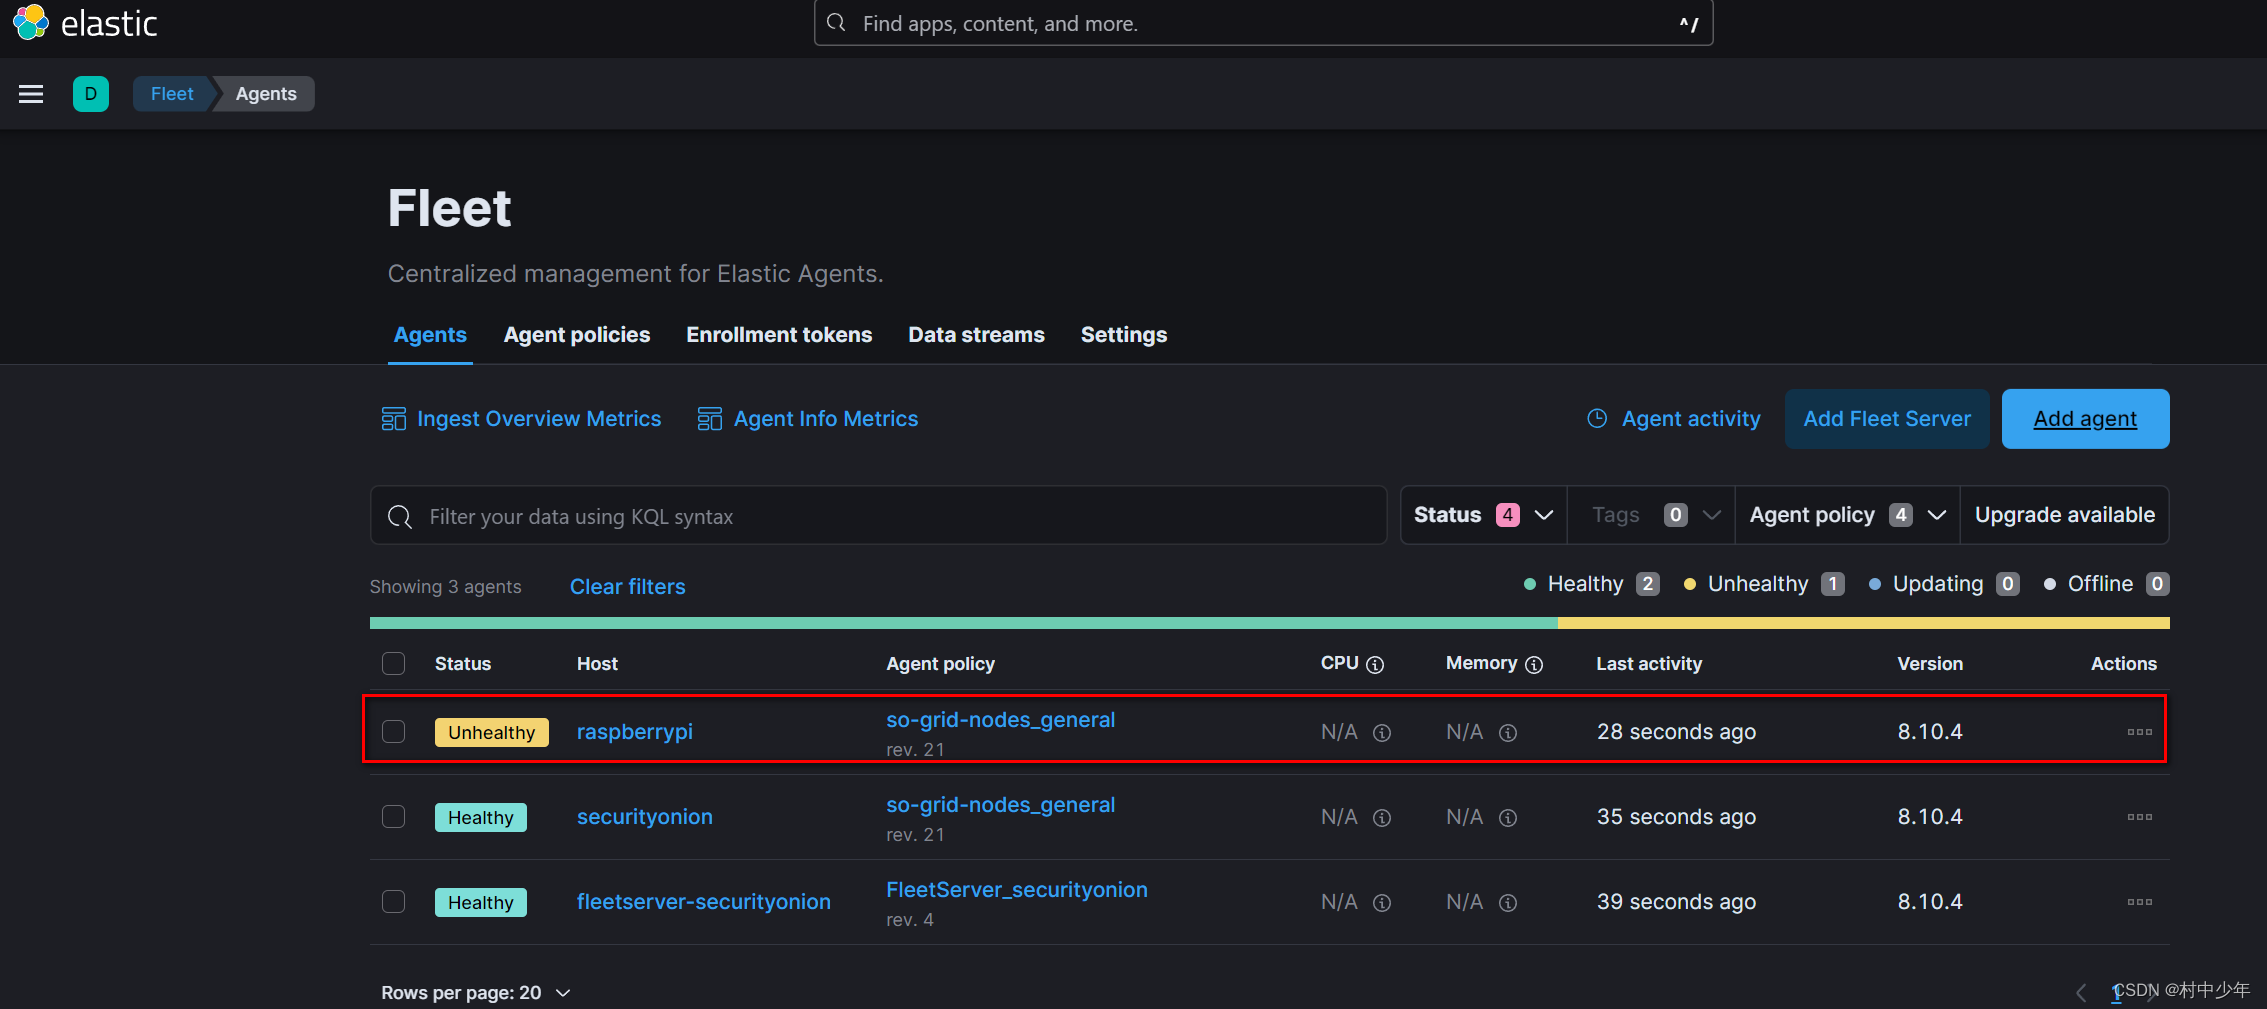Switch to the Agents tab

pos(430,335)
